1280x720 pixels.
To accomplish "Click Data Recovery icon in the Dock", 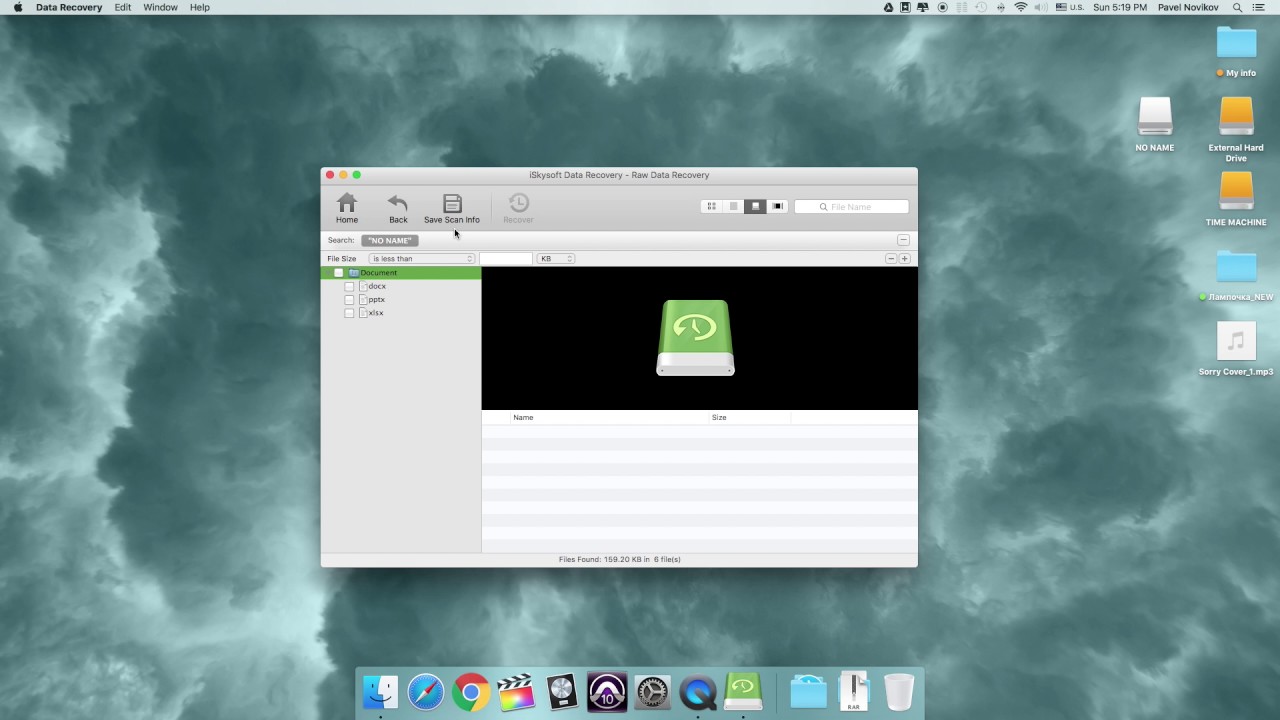I will (x=743, y=691).
